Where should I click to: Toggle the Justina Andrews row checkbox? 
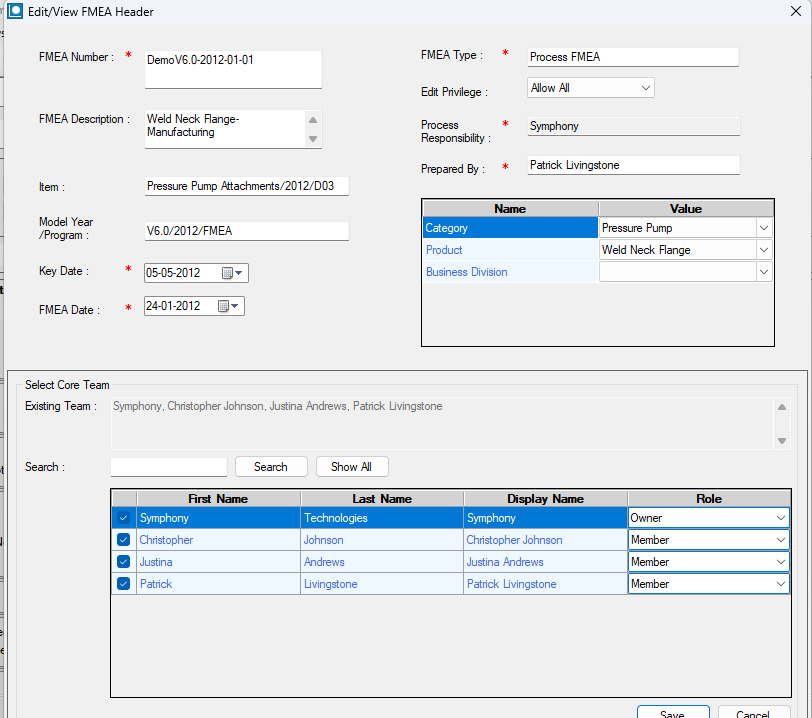point(124,562)
